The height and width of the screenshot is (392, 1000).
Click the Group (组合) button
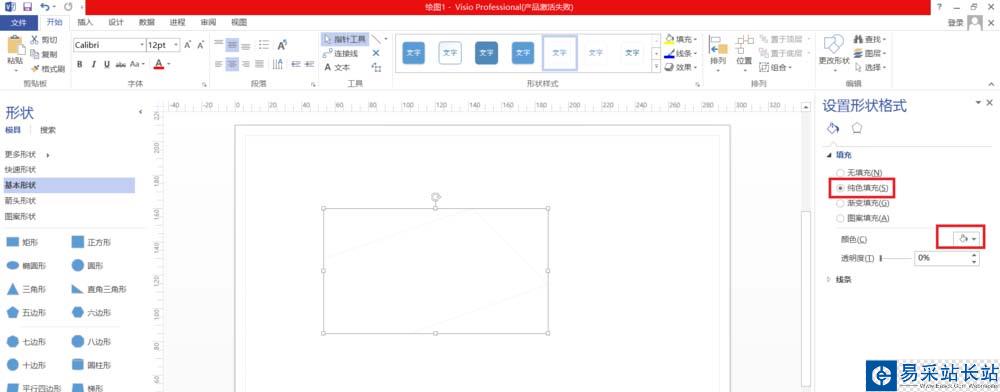point(776,67)
